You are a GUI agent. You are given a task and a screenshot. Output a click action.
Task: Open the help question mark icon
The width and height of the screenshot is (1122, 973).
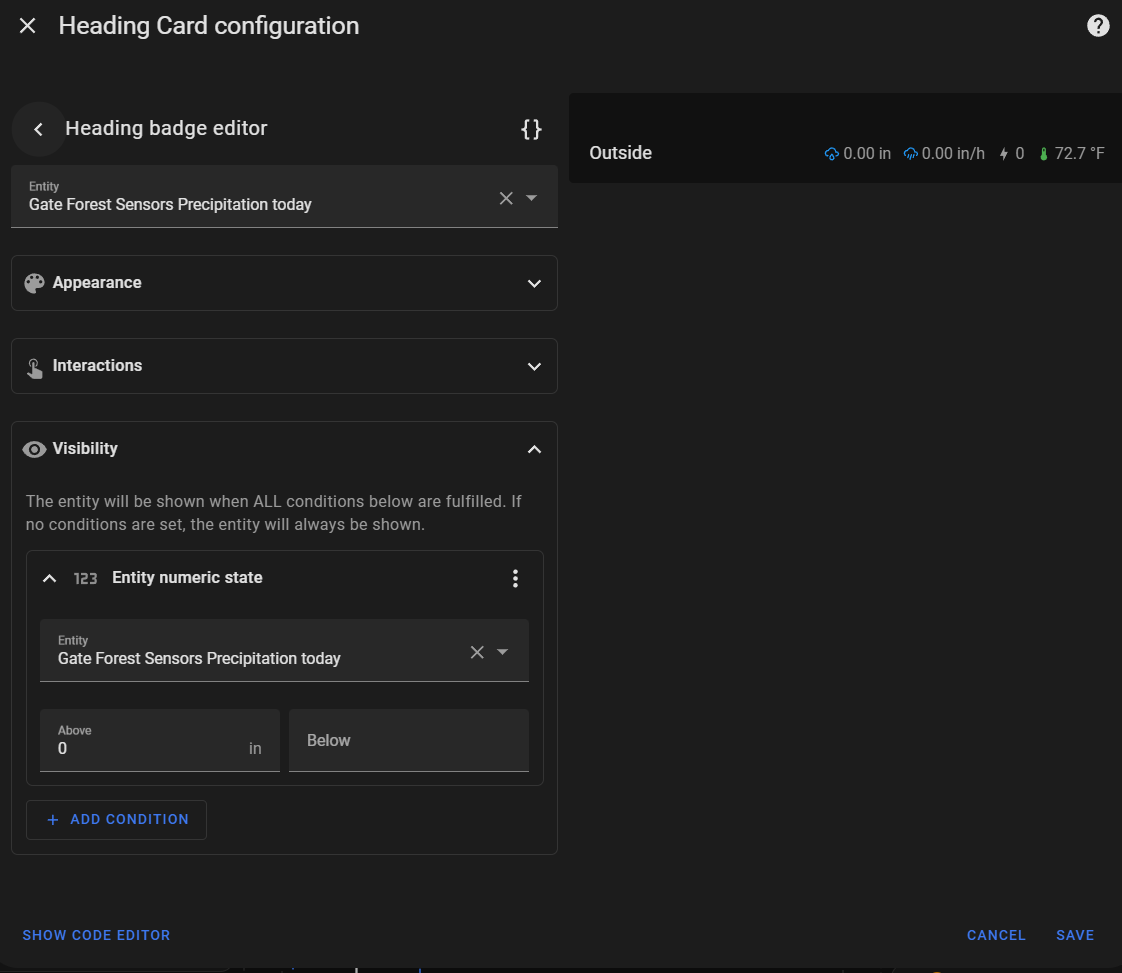[x=1098, y=26]
